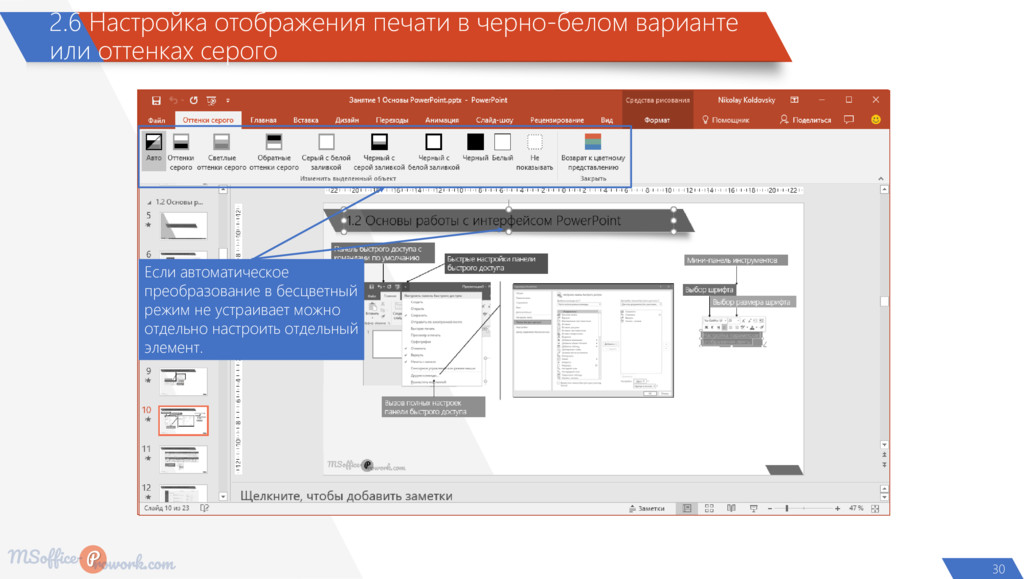Click the Быстрые настройки панели label

coord(496,263)
